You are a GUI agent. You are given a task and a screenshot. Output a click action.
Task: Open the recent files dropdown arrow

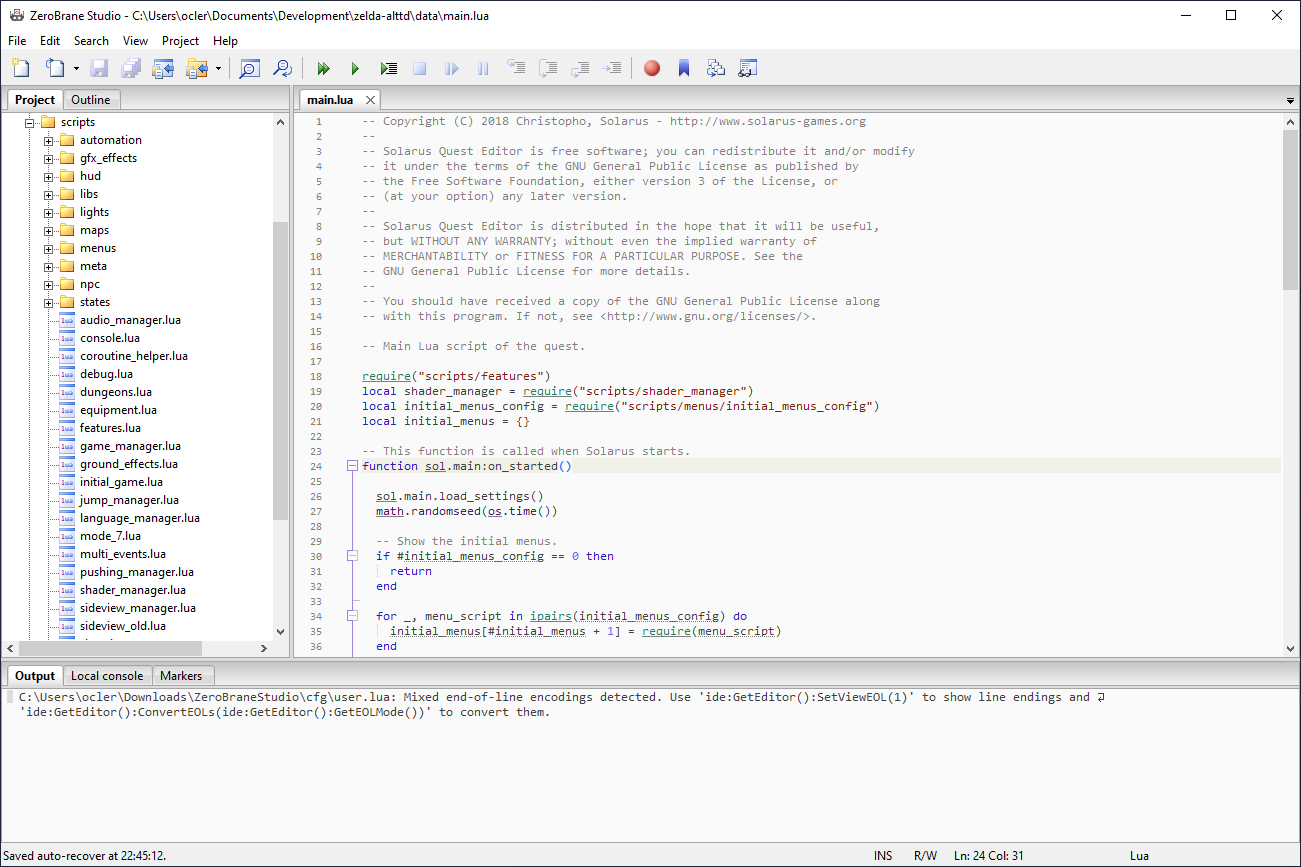coord(76,68)
